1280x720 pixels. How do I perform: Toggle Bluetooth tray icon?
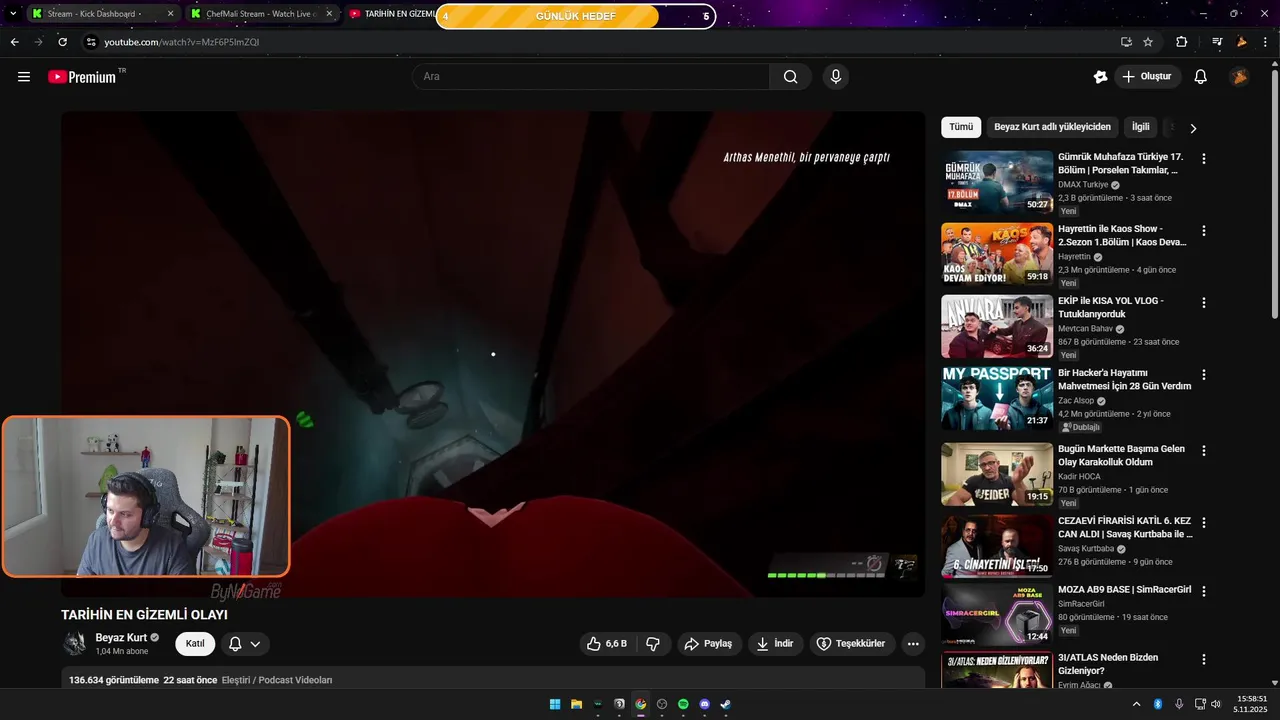pyautogui.click(x=1158, y=704)
